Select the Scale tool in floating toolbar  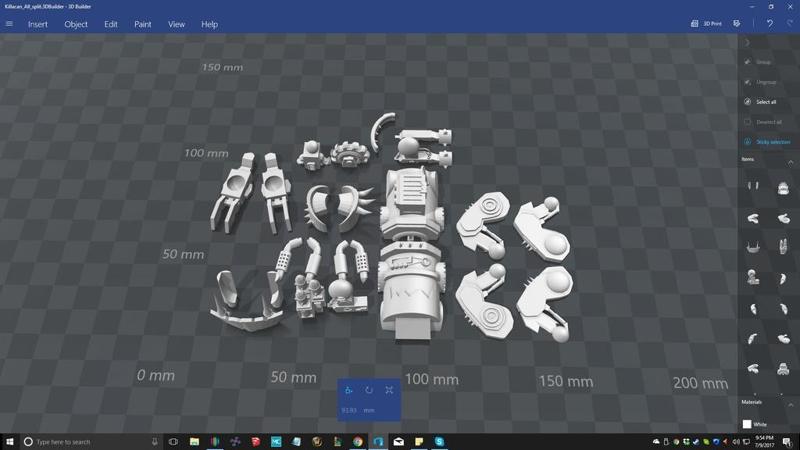pos(389,390)
